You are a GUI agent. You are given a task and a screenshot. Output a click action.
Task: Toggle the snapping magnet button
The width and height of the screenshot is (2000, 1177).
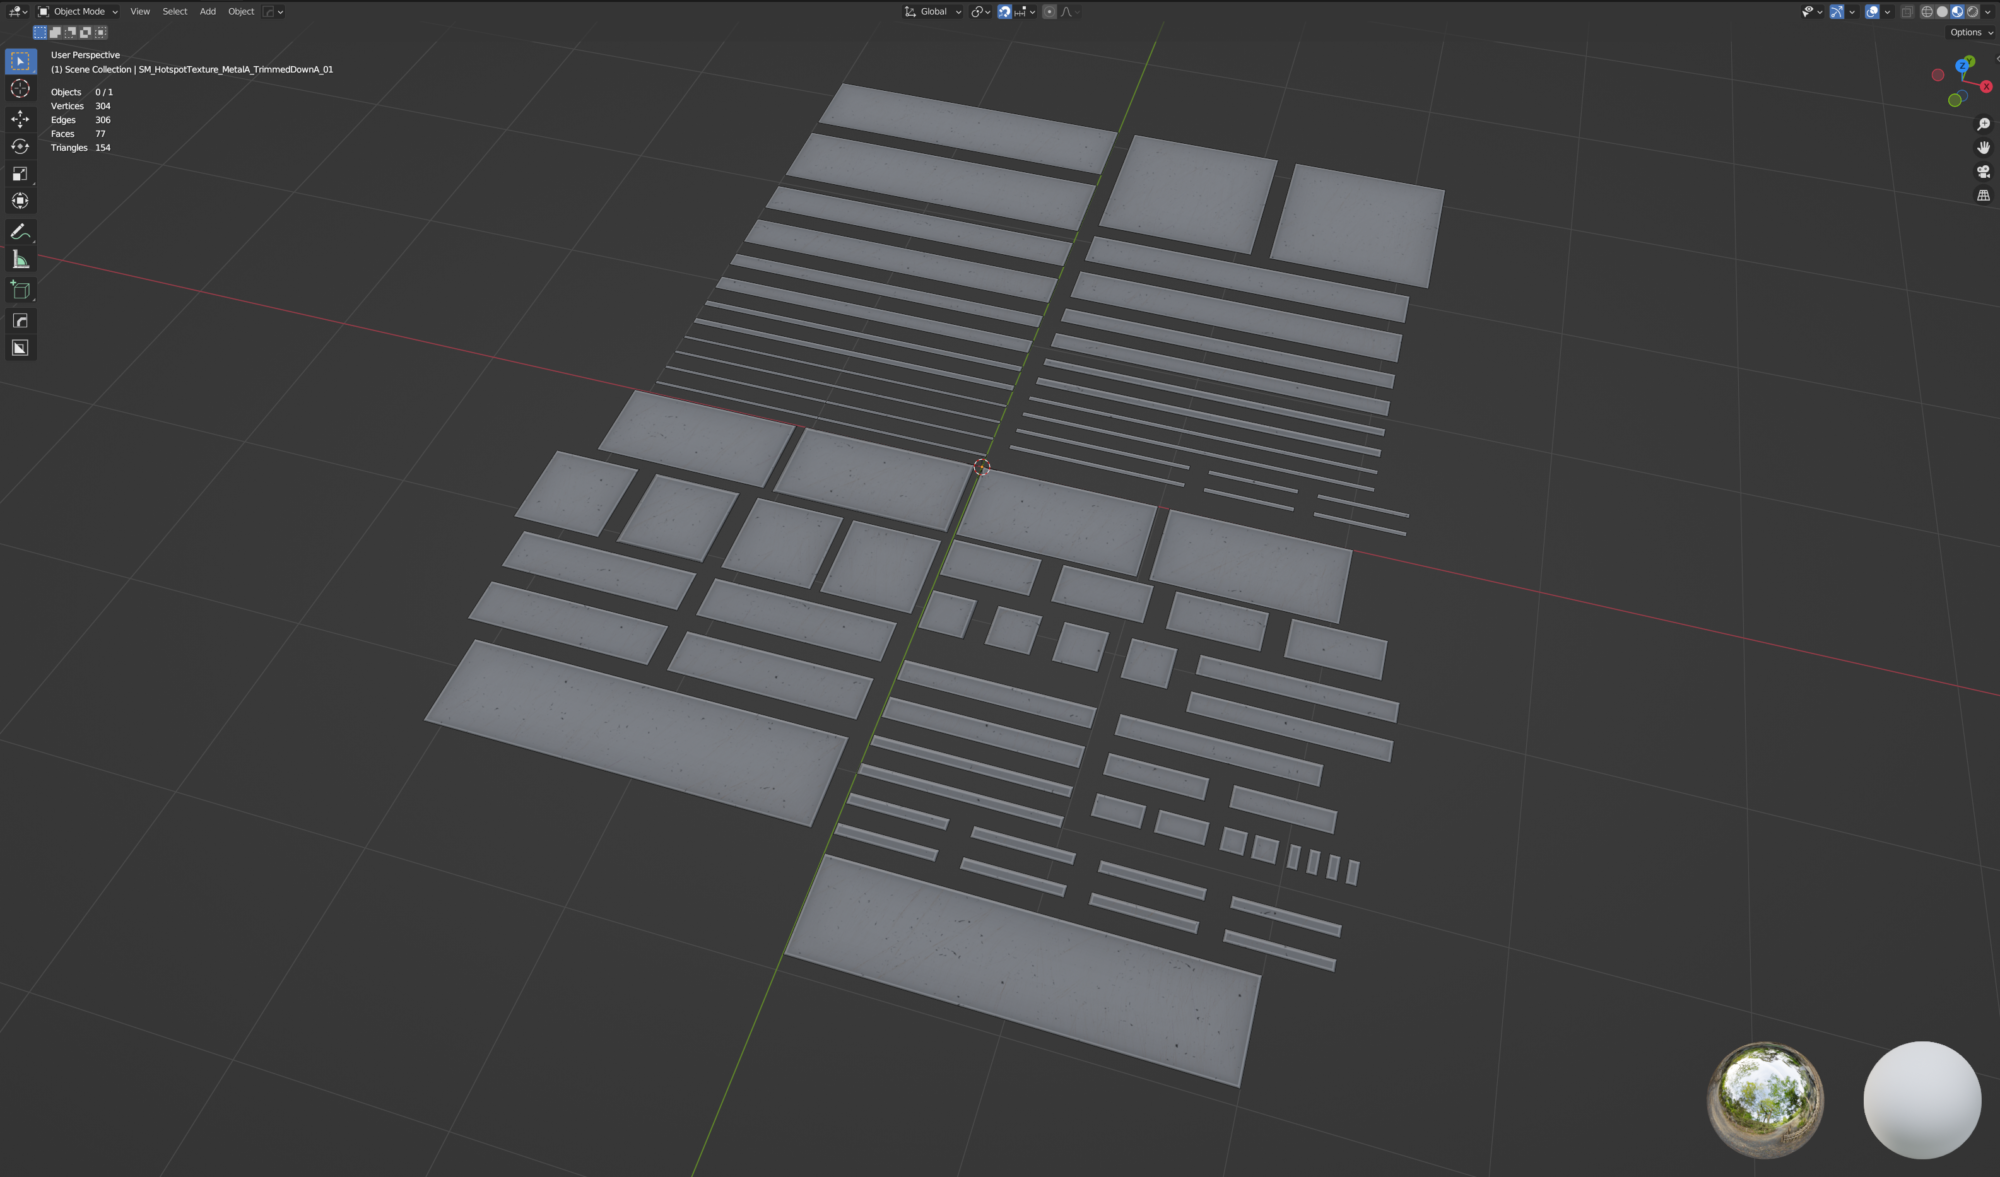tap(1004, 12)
